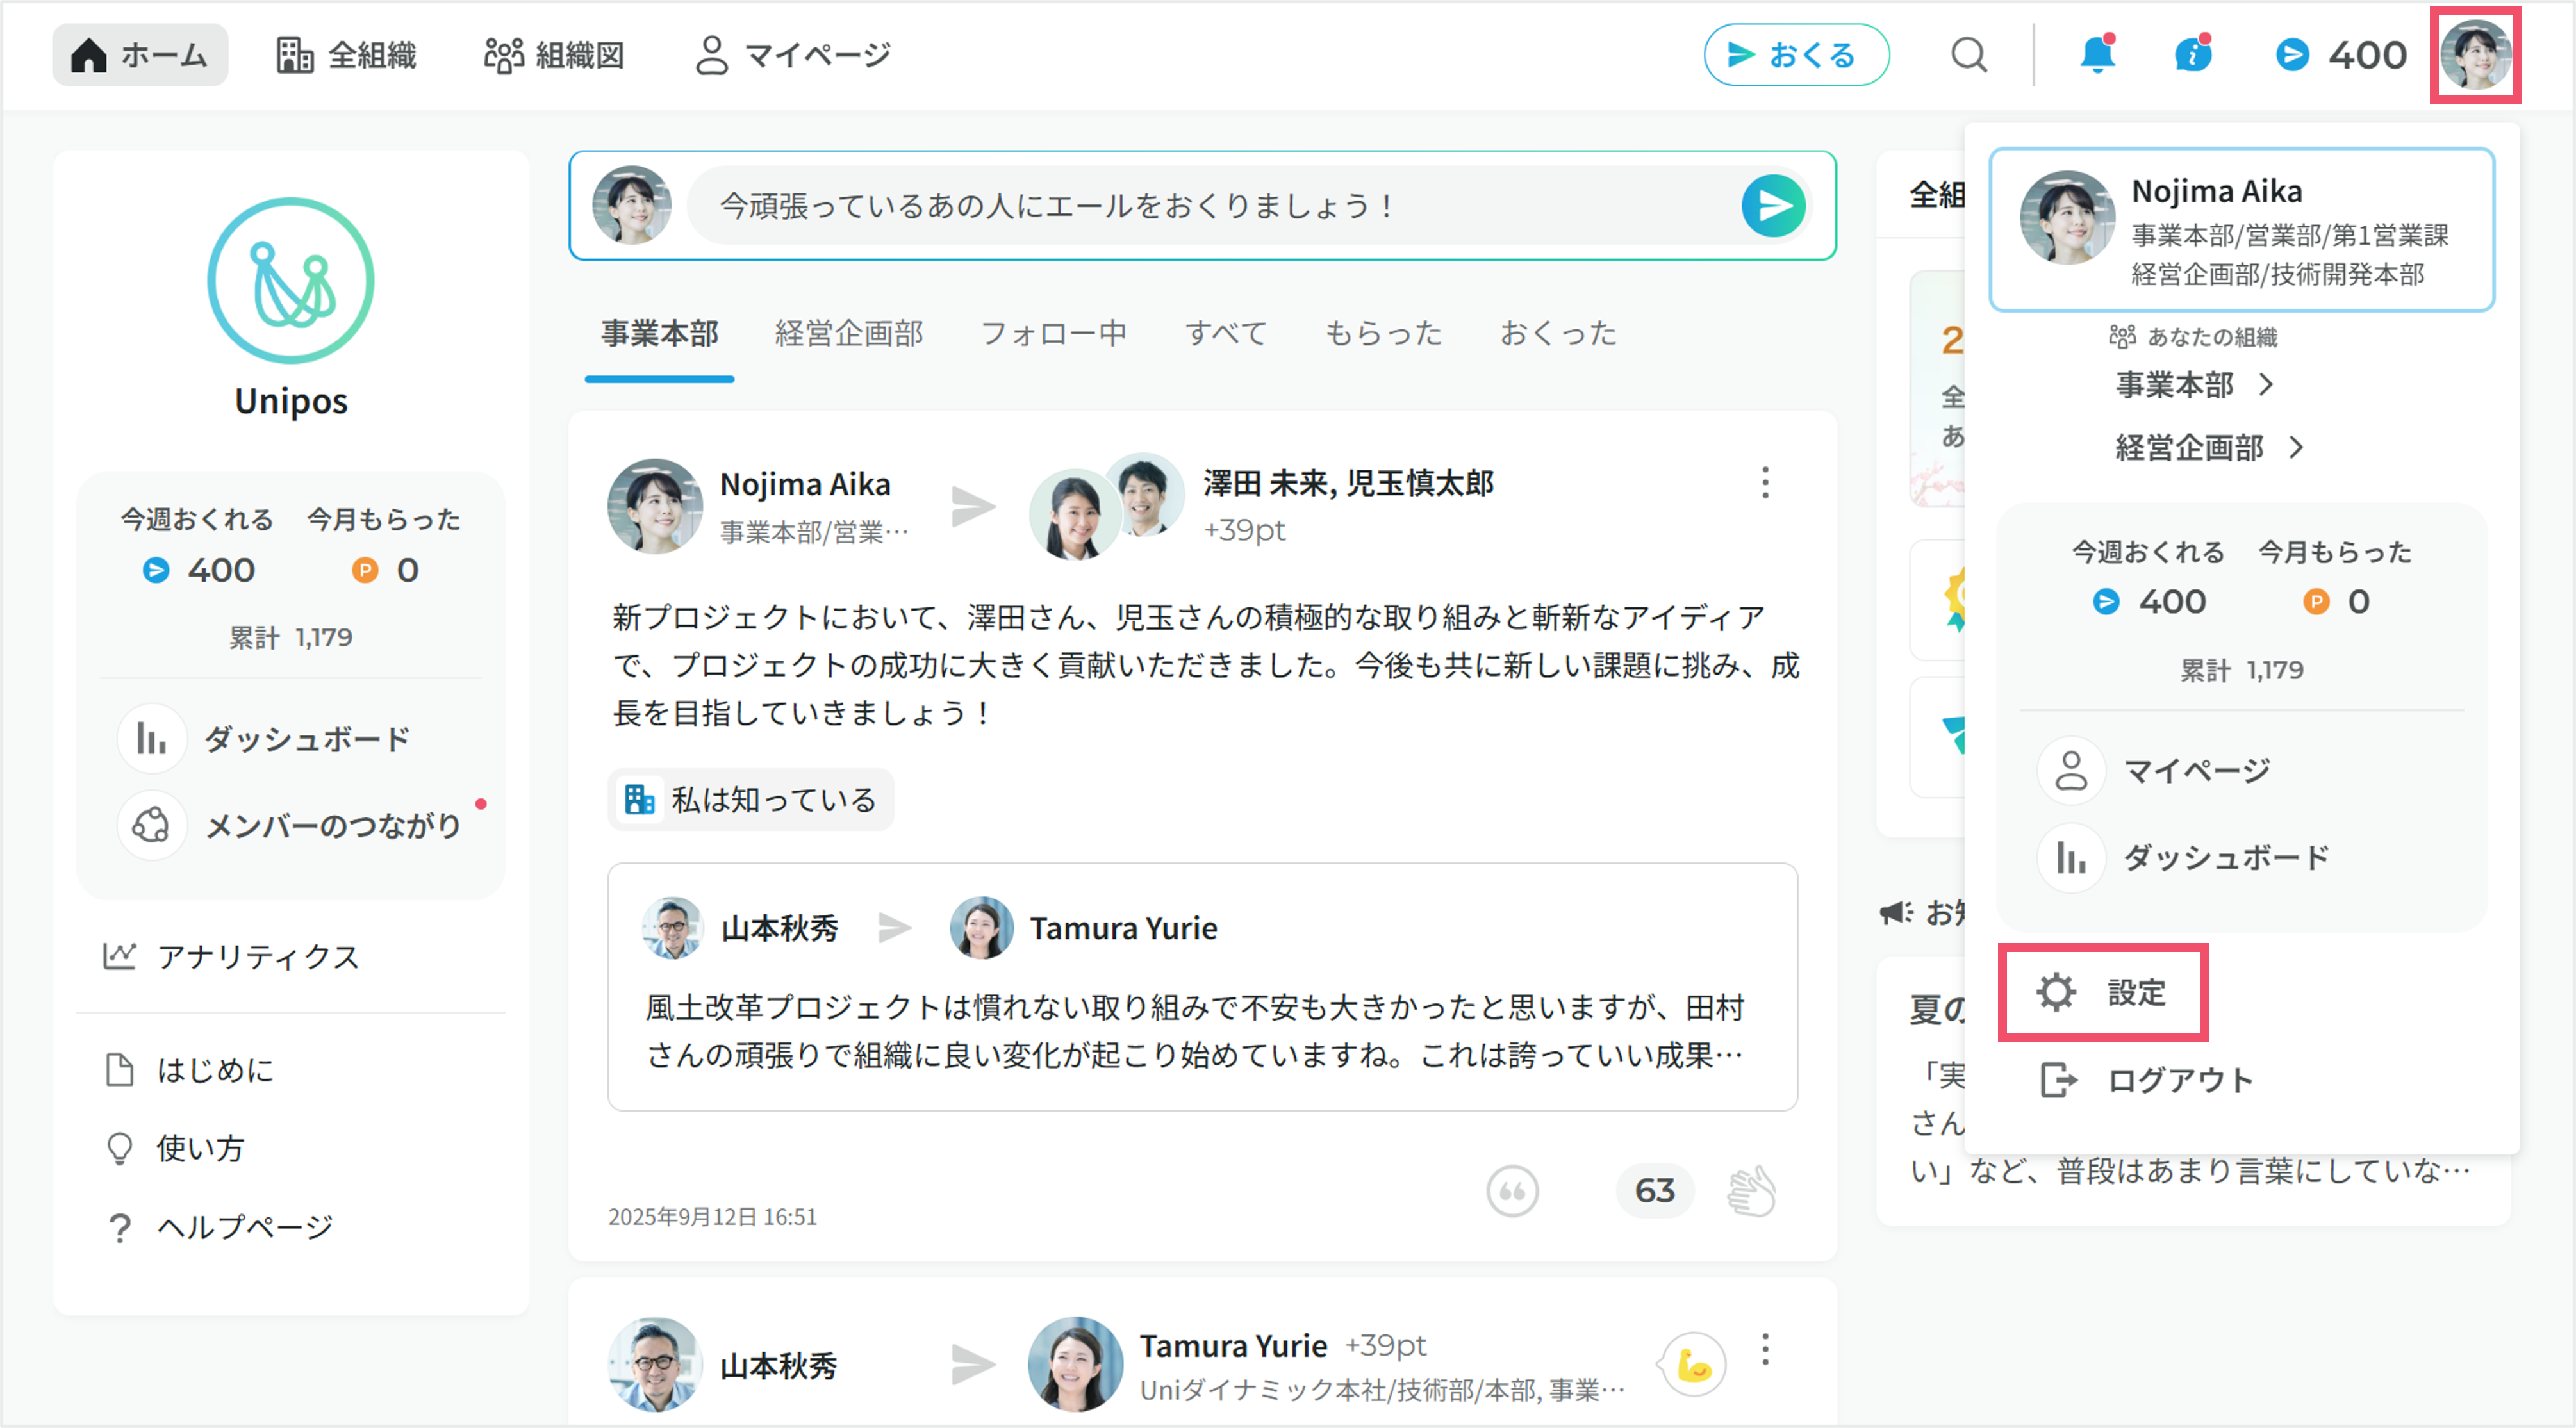Screen dimensions: 2576x1428
Task: Open the three-dot menu on 山本秋秀's lower post
Action: point(1765,1349)
